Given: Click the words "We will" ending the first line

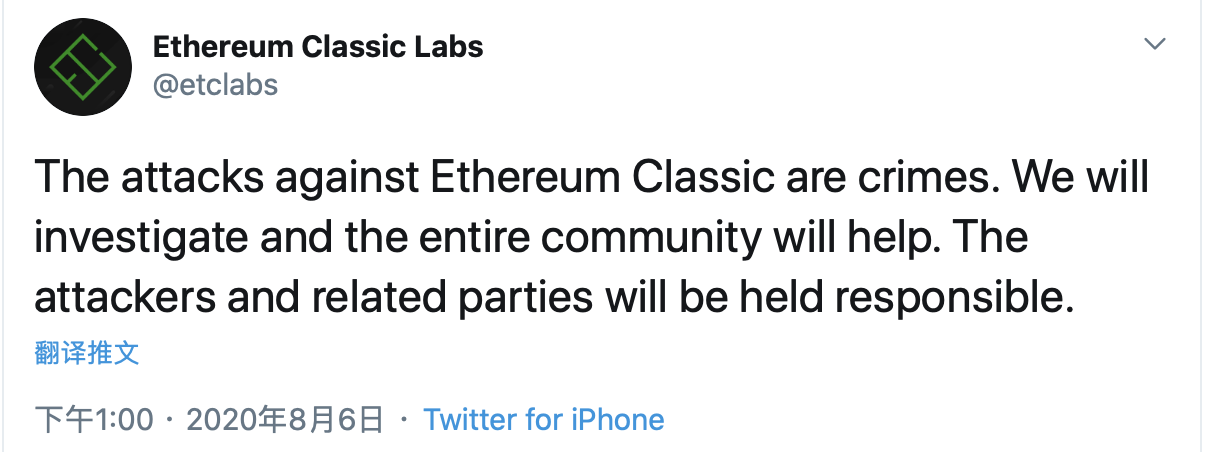Looking at the screenshot, I should pyautogui.click(x=1082, y=178).
